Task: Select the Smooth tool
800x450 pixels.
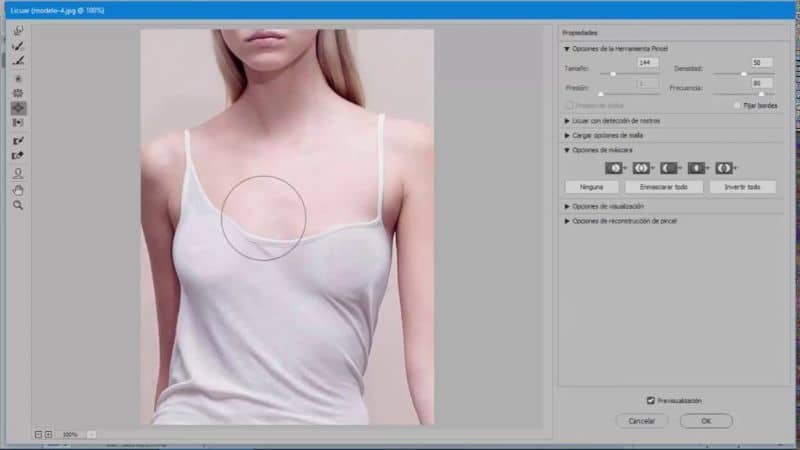Action: coord(18,61)
